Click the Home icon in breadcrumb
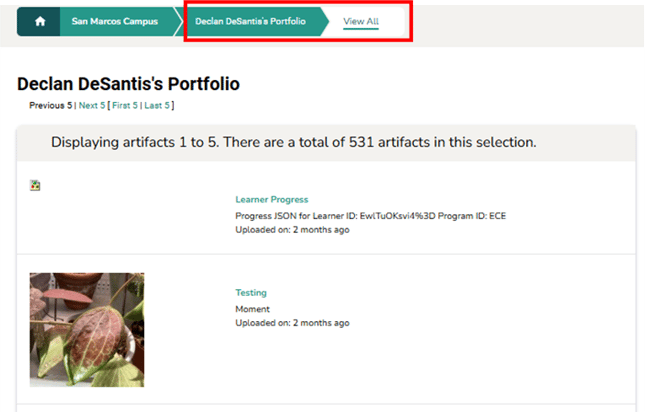This screenshot has height=413, width=645. tap(40, 21)
